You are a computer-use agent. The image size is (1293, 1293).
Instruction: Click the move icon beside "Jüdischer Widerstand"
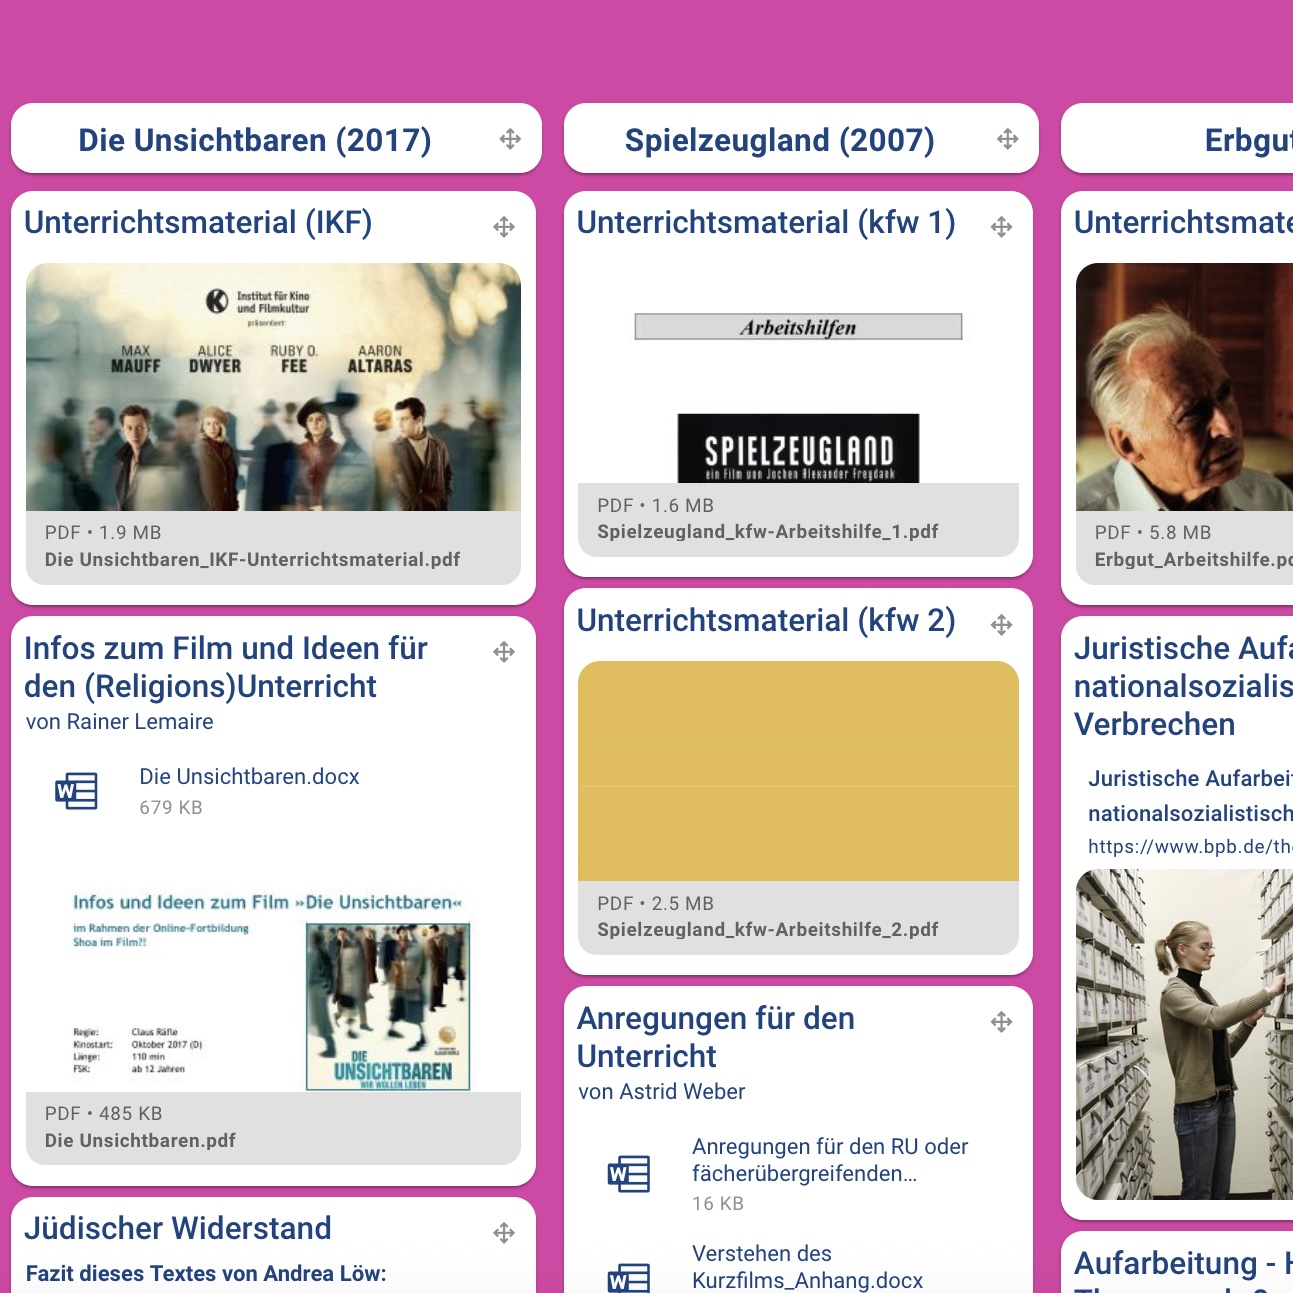(x=504, y=1232)
